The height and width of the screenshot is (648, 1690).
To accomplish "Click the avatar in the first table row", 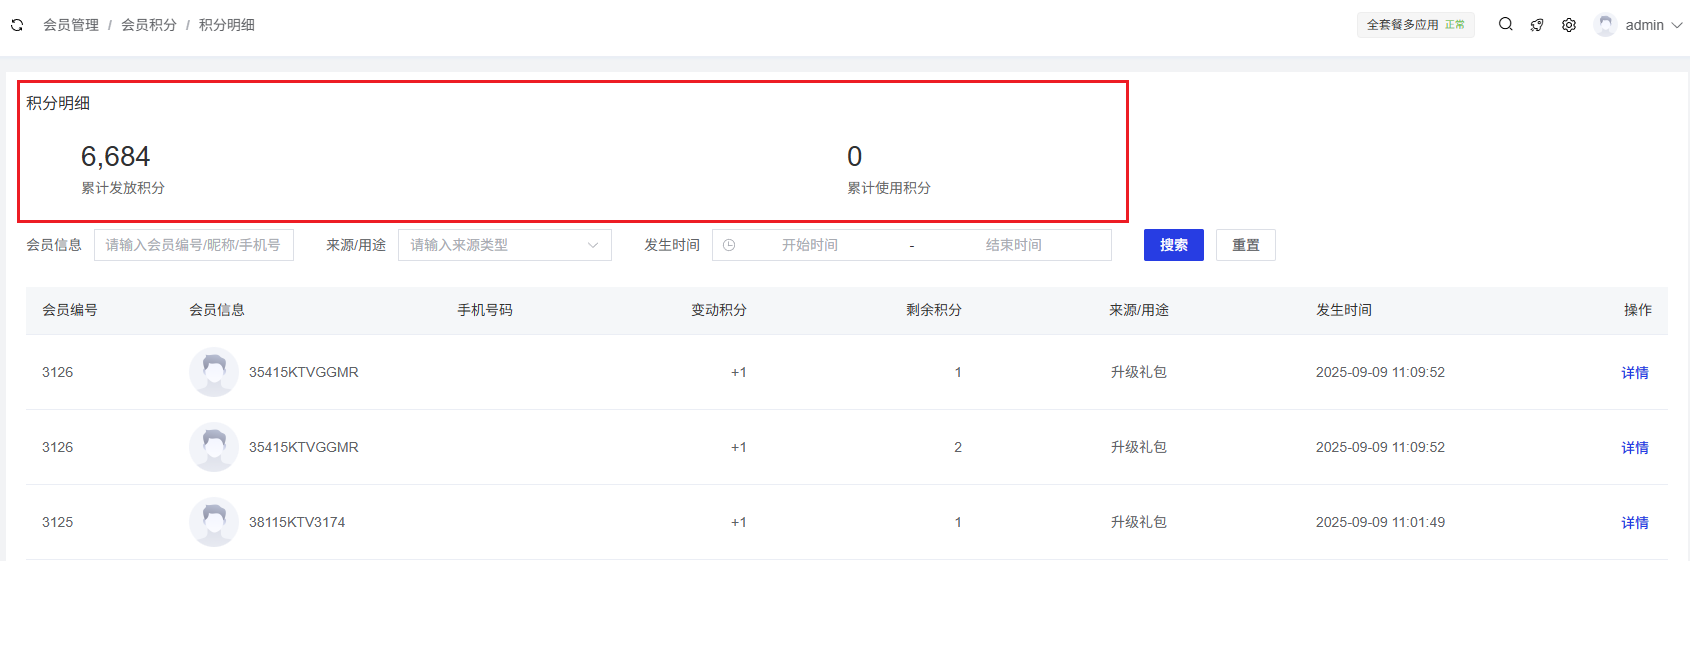I will (213, 372).
